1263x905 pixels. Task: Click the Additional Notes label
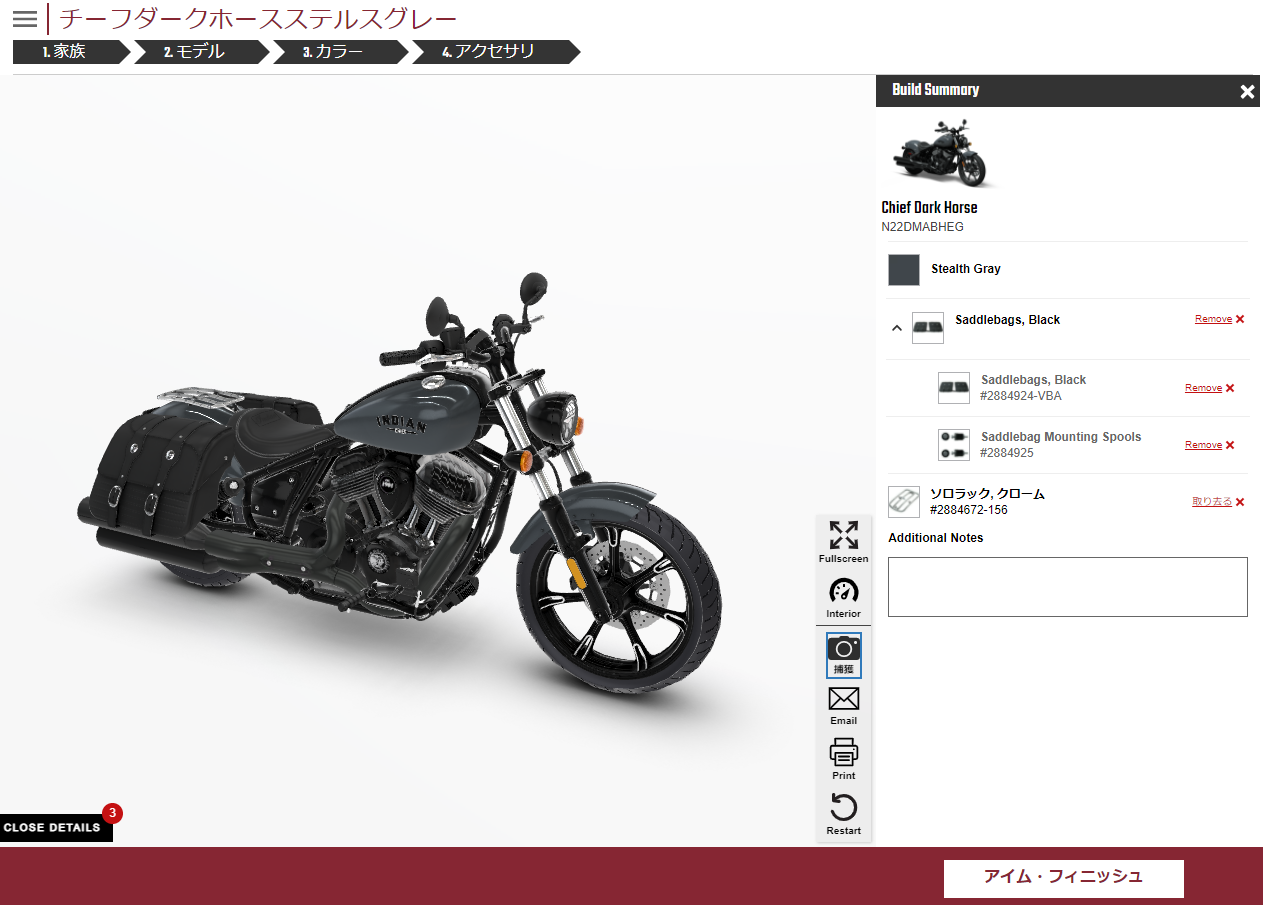[936, 538]
